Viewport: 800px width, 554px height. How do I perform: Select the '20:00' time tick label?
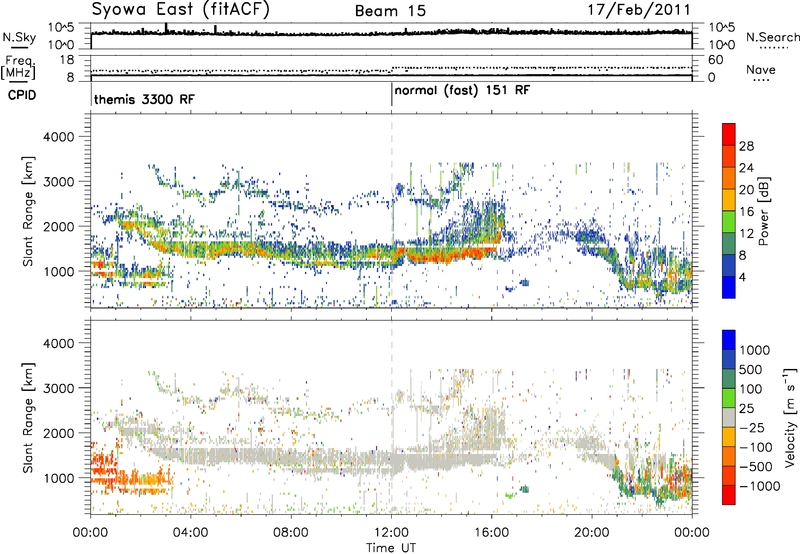pyautogui.click(x=592, y=533)
